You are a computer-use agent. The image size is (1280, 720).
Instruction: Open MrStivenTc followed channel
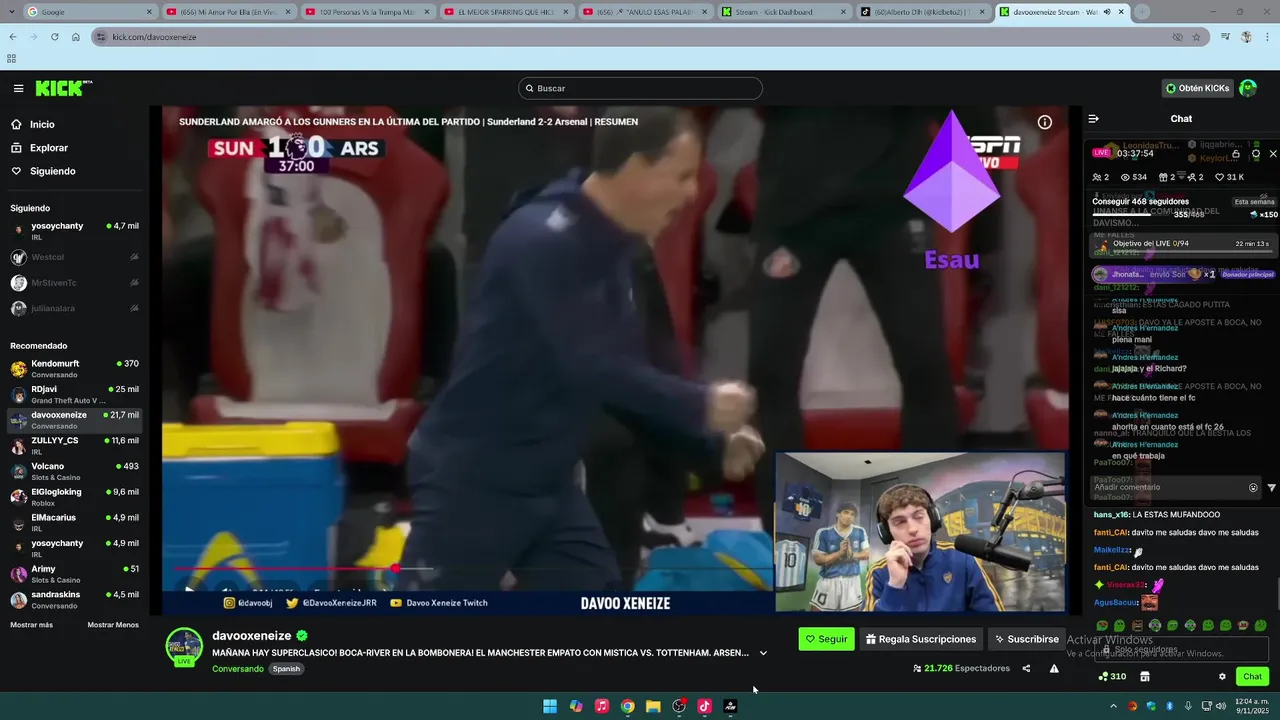[75, 283]
